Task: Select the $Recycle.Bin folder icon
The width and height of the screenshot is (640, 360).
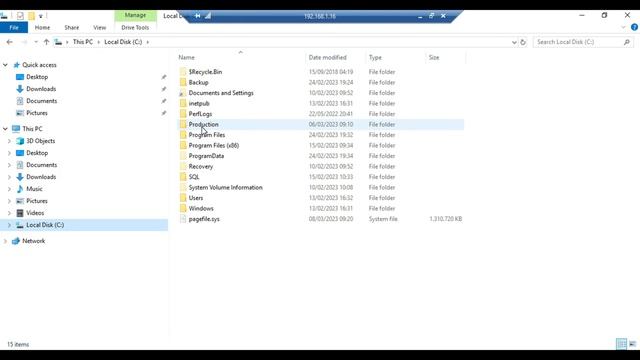Action: [183, 72]
